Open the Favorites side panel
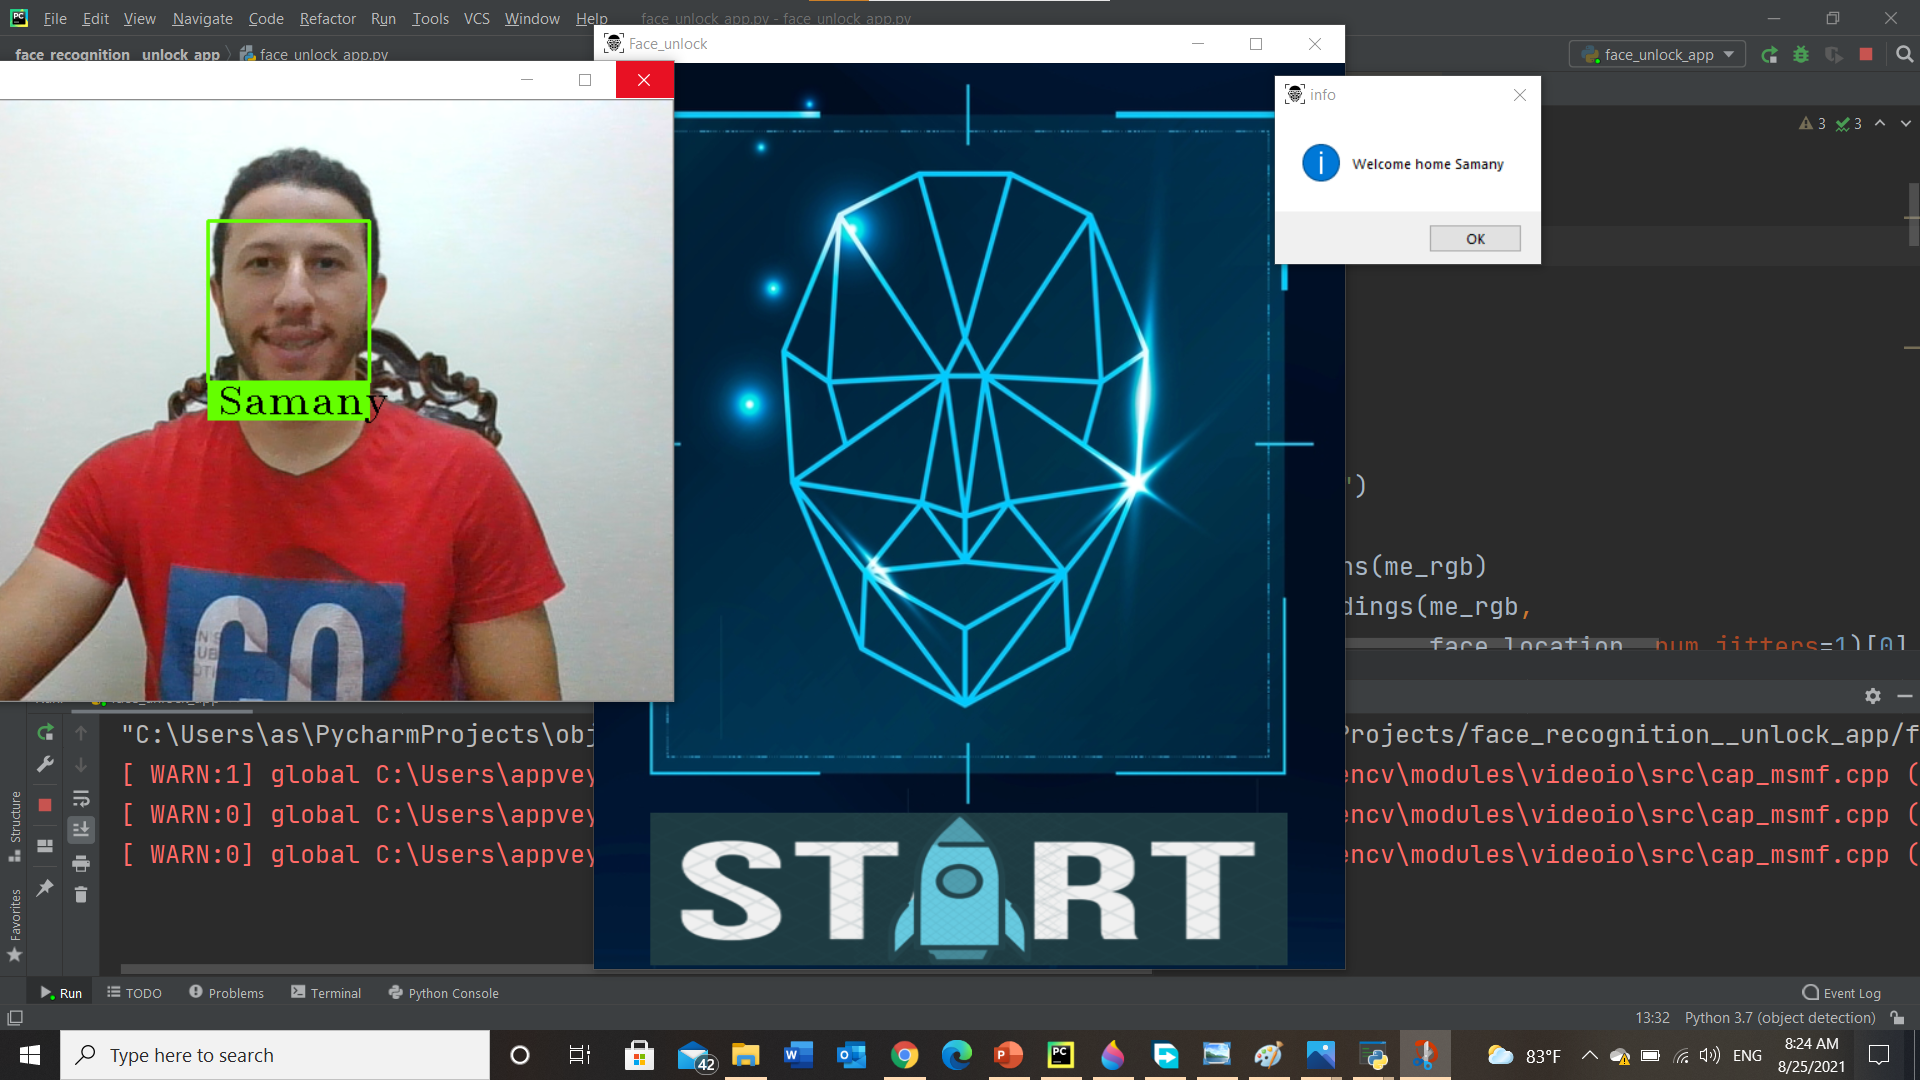The height and width of the screenshot is (1080, 1920). [x=15, y=925]
